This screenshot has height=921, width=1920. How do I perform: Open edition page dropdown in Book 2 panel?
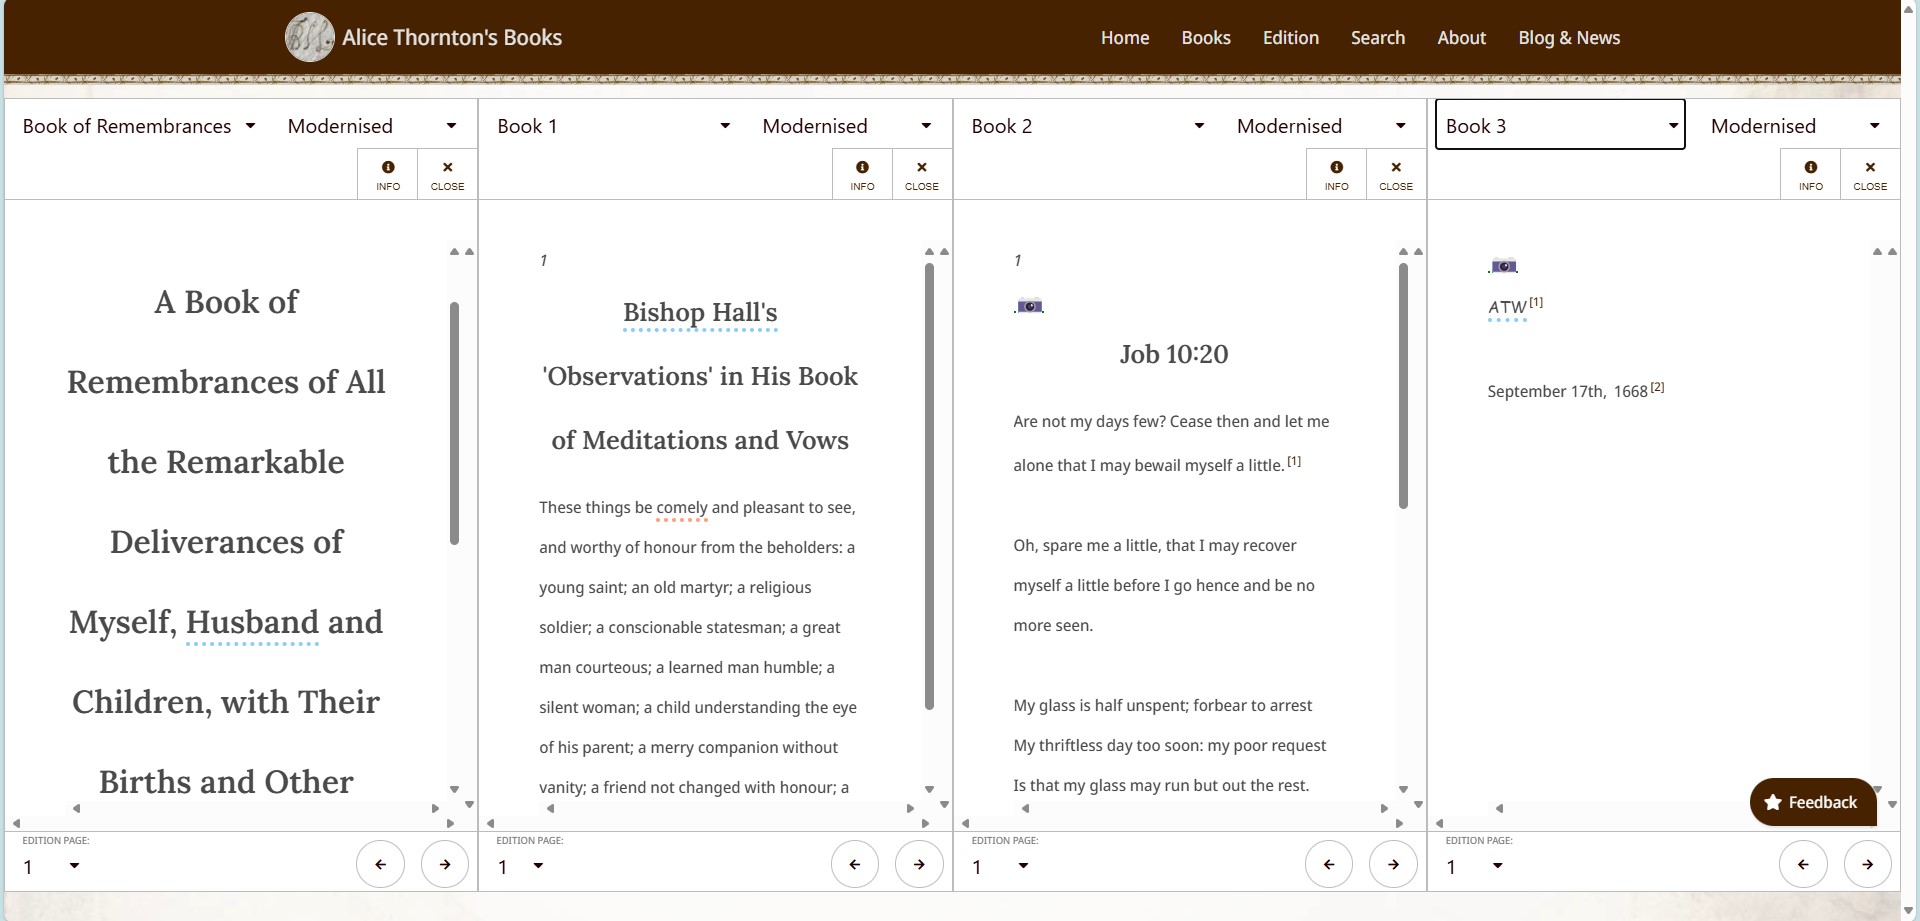pos(1001,867)
